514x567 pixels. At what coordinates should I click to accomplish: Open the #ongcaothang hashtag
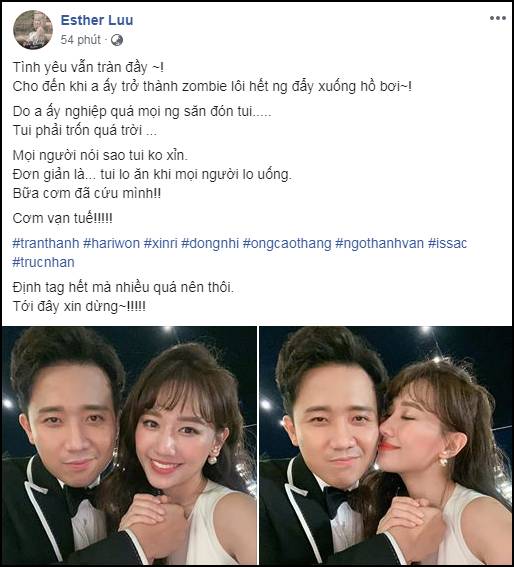point(287,244)
